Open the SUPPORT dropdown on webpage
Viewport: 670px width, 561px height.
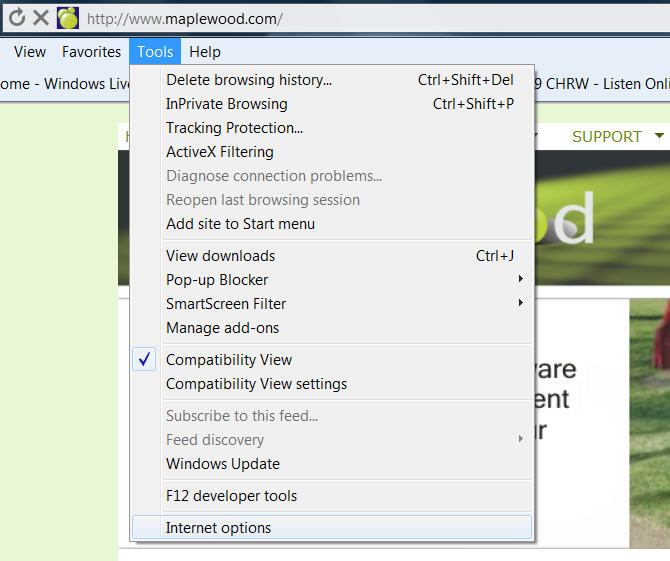click(x=617, y=137)
